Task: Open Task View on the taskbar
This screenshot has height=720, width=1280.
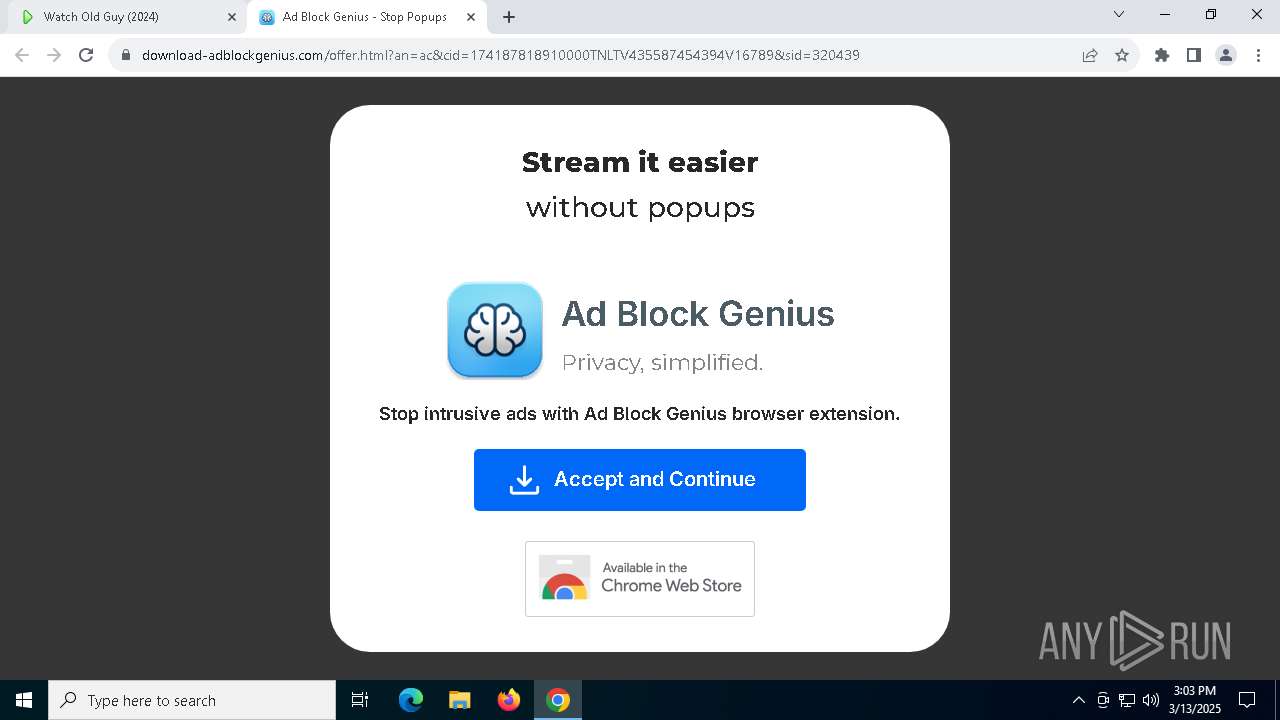Action: point(360,700)
